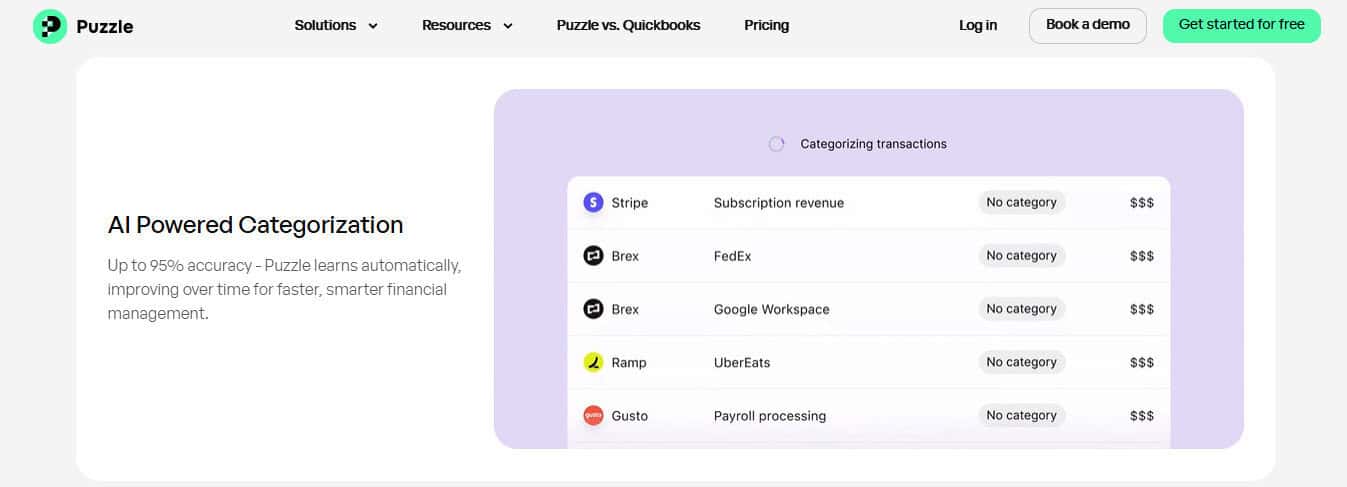Image resolution: width=1347 pixels, height=487 pixels.
Task: Click No category tag for FedEx
Action: tap(1021, 255)
